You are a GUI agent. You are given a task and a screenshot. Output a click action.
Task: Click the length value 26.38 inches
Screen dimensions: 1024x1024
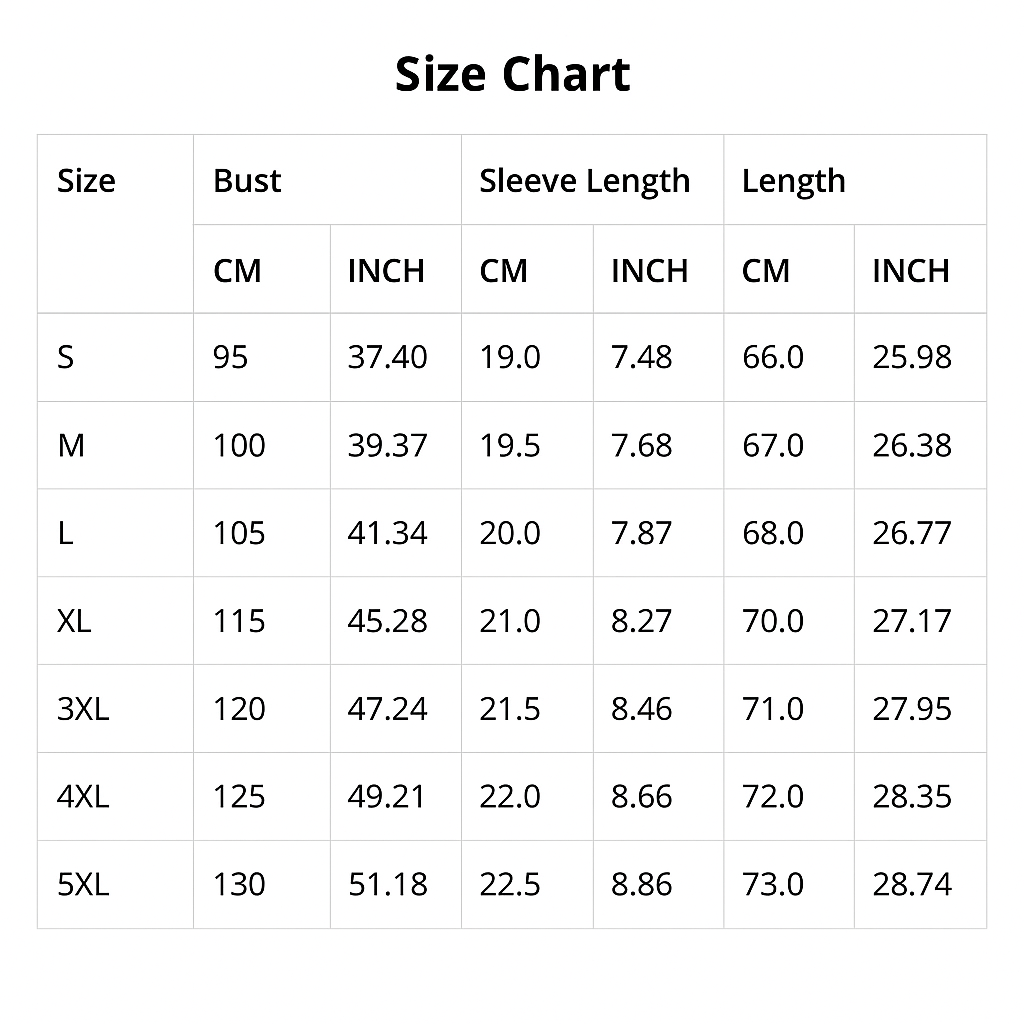912,445
